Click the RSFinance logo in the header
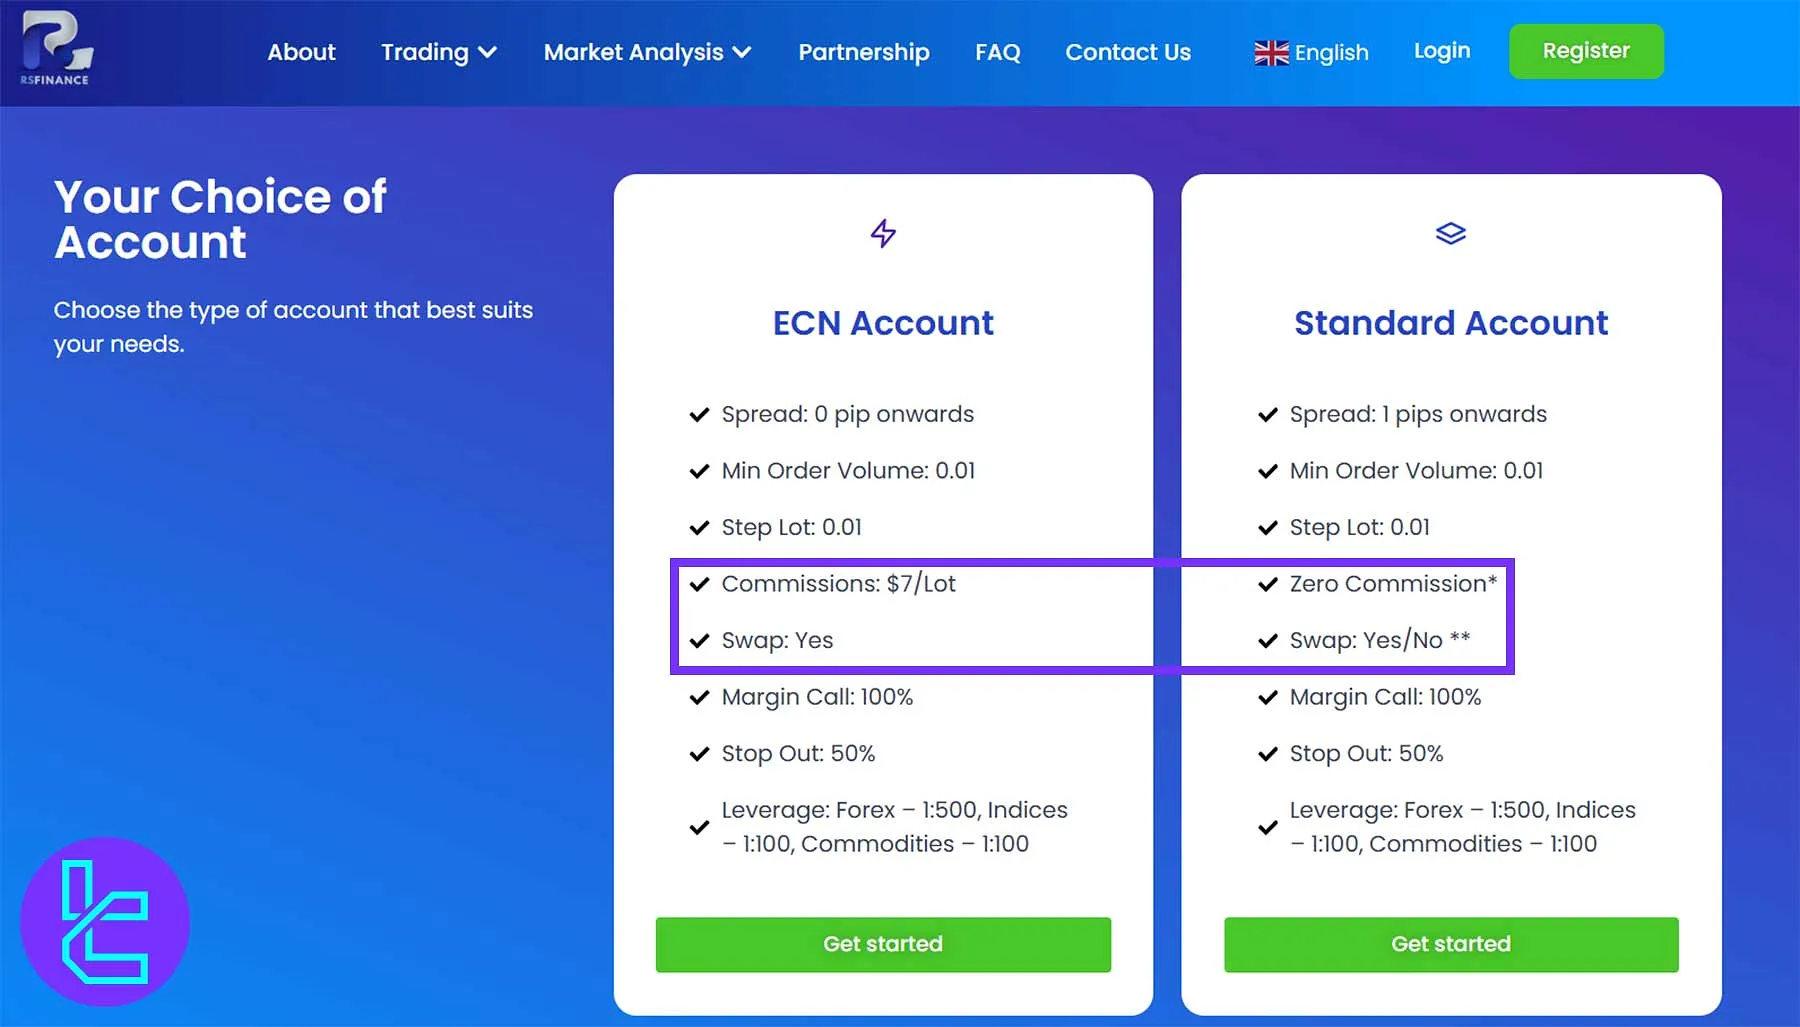Image resolution: width=1800 pixels, height=1027 pixels. point(57,48)
